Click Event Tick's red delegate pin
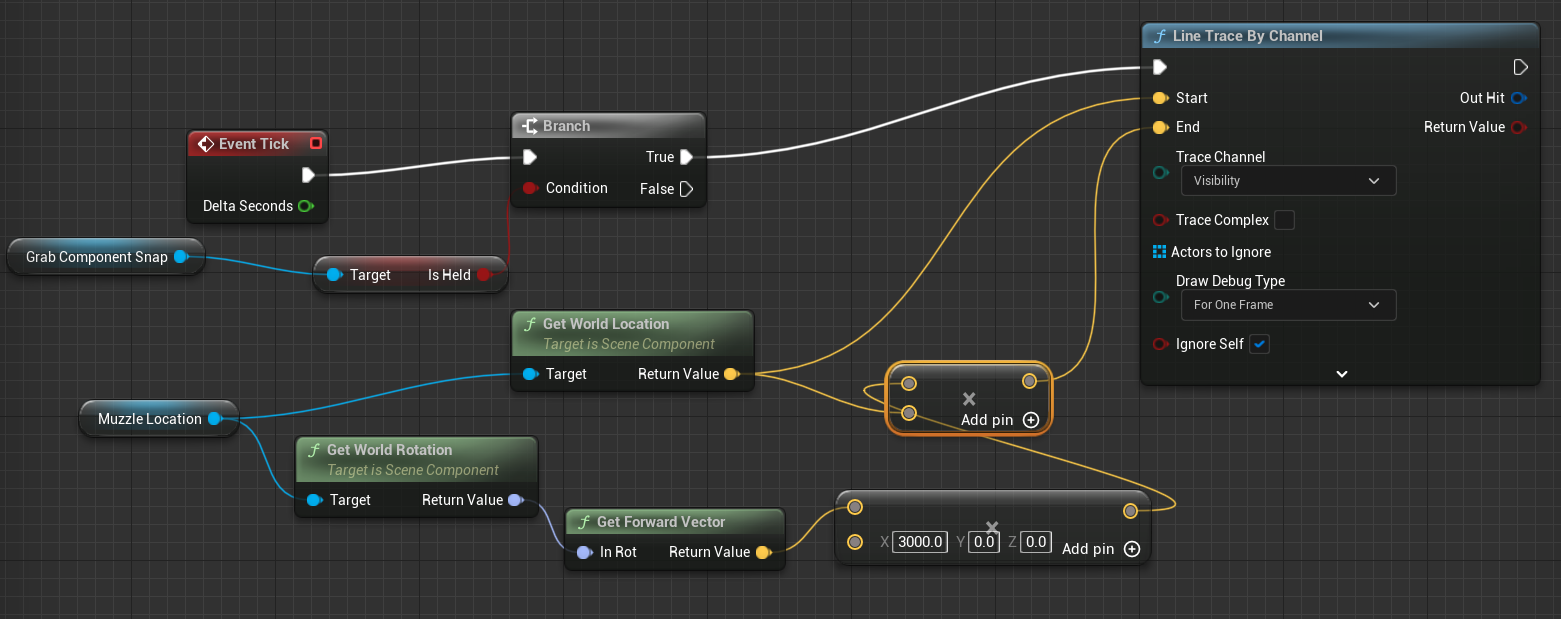Image resolution: width=1561 pixels, height=619 pixels. pyautogui.click(x=316, y=144)
